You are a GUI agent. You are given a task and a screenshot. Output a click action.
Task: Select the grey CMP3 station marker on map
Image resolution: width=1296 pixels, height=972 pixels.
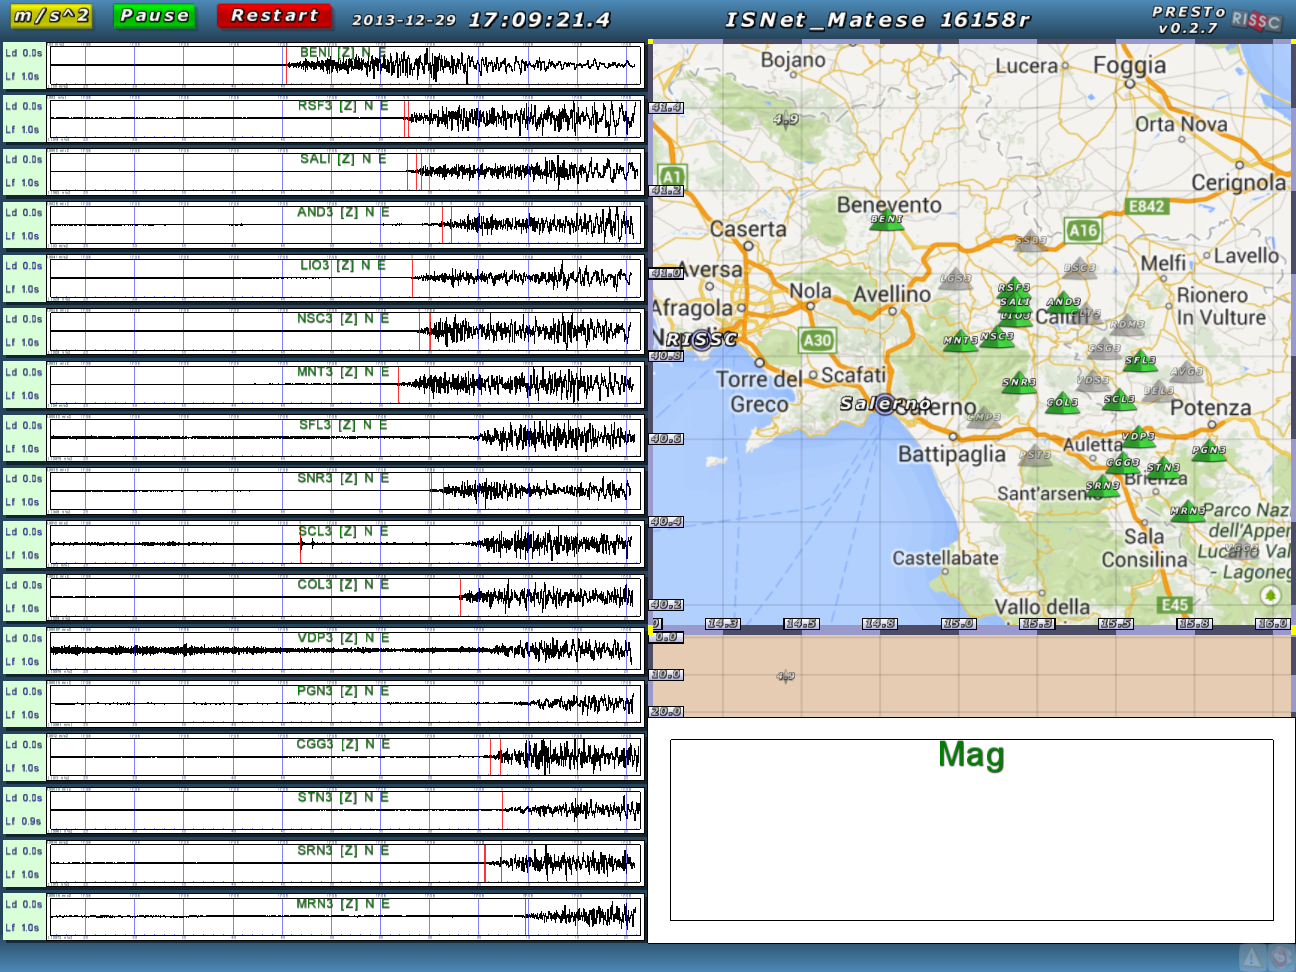click(x=984, y=418)
